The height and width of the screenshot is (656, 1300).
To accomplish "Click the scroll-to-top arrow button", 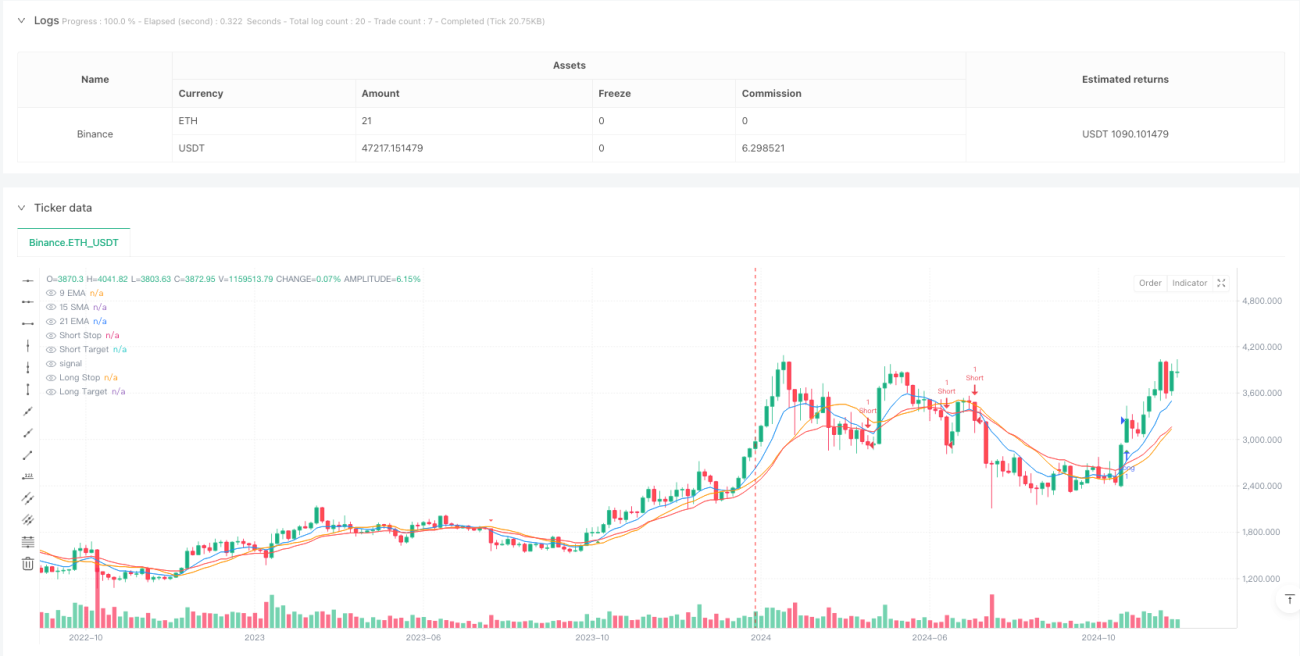I will [x=1288, y=599].
